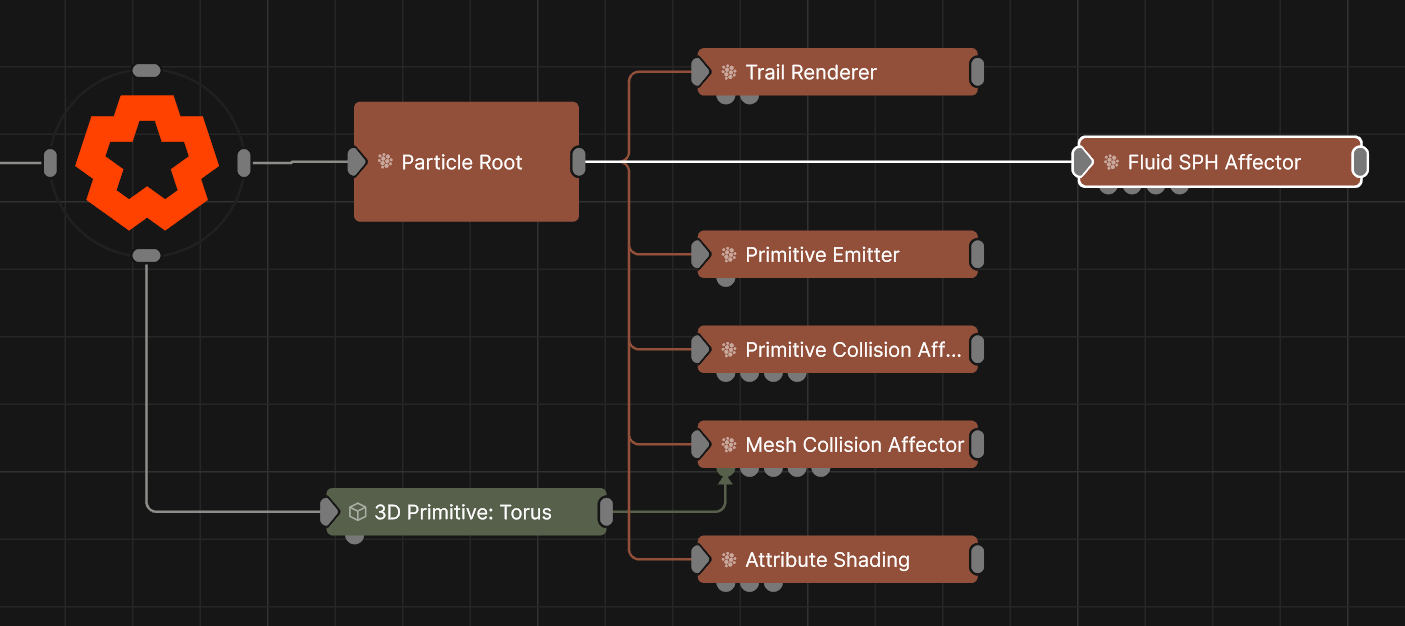This screenshot has height=626, width=1405.
Task: Click the Primitive Emitter node icon
Action: pos(729,255)
